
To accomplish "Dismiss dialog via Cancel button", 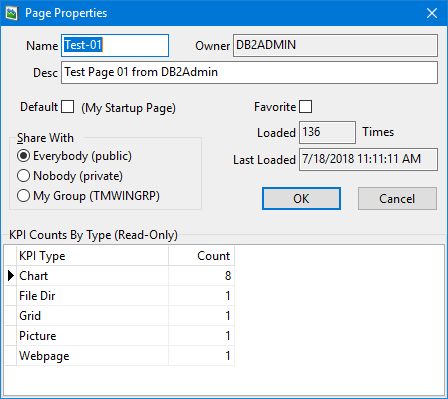I will (x=397, y=199).
